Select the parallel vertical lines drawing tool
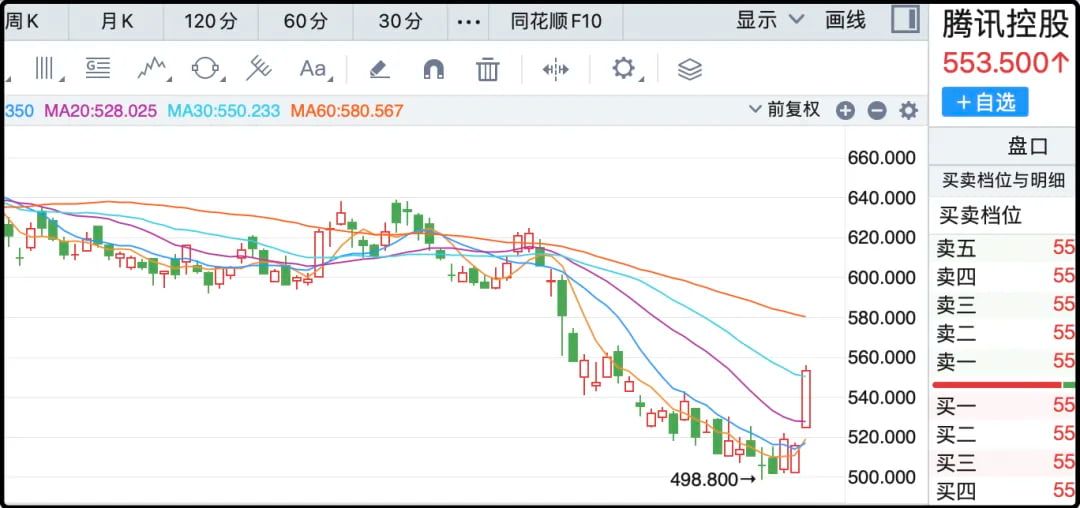The height and width of the screenshot is (508, 1080). 46,69
